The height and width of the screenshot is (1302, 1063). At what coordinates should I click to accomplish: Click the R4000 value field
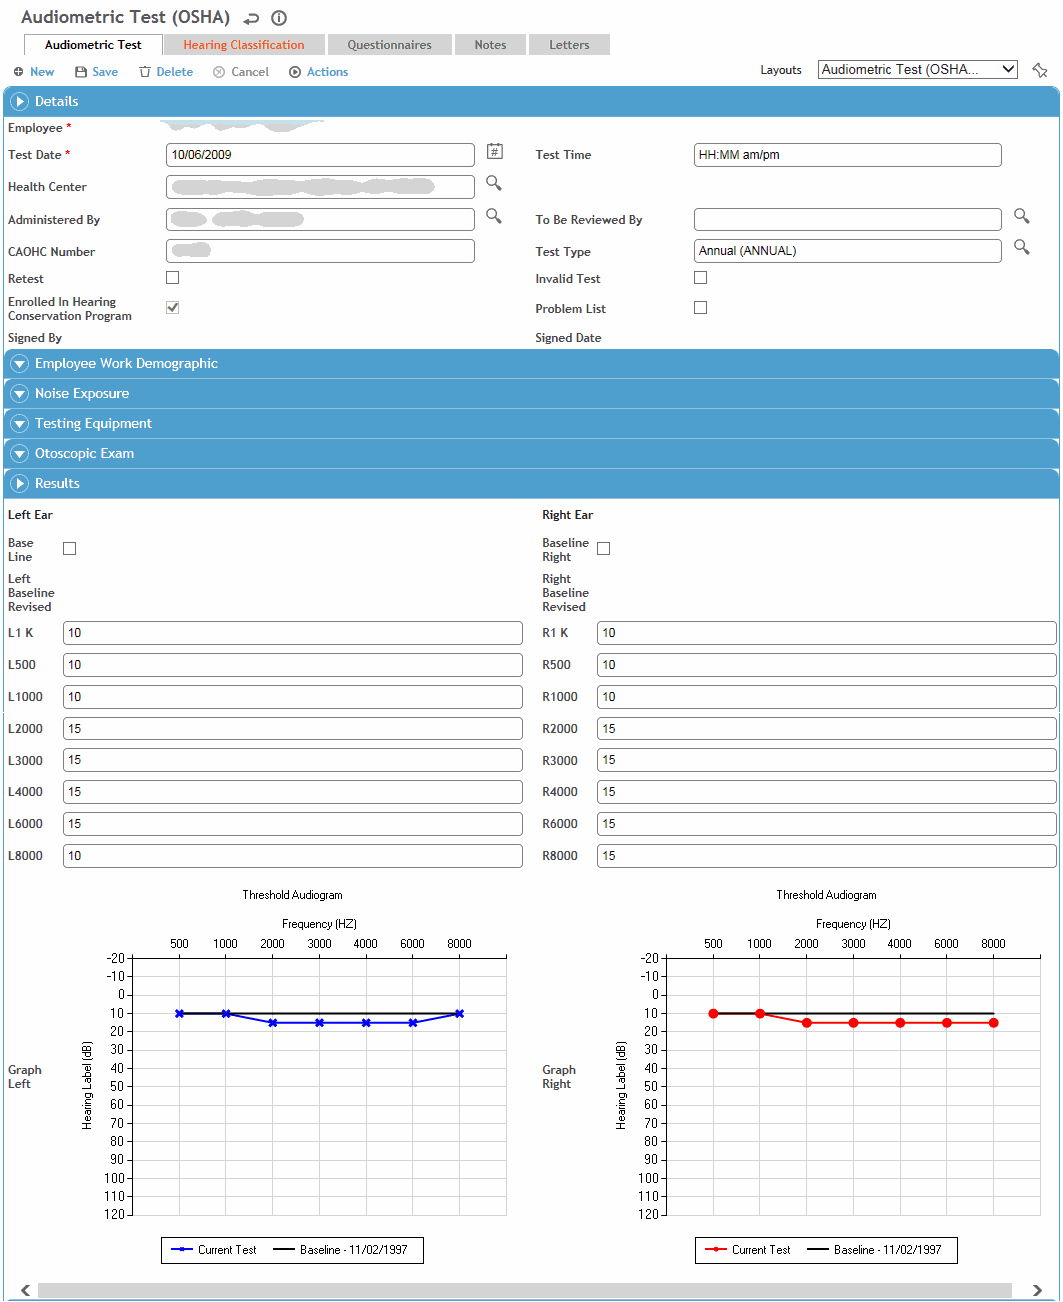(x=827, y=792)
